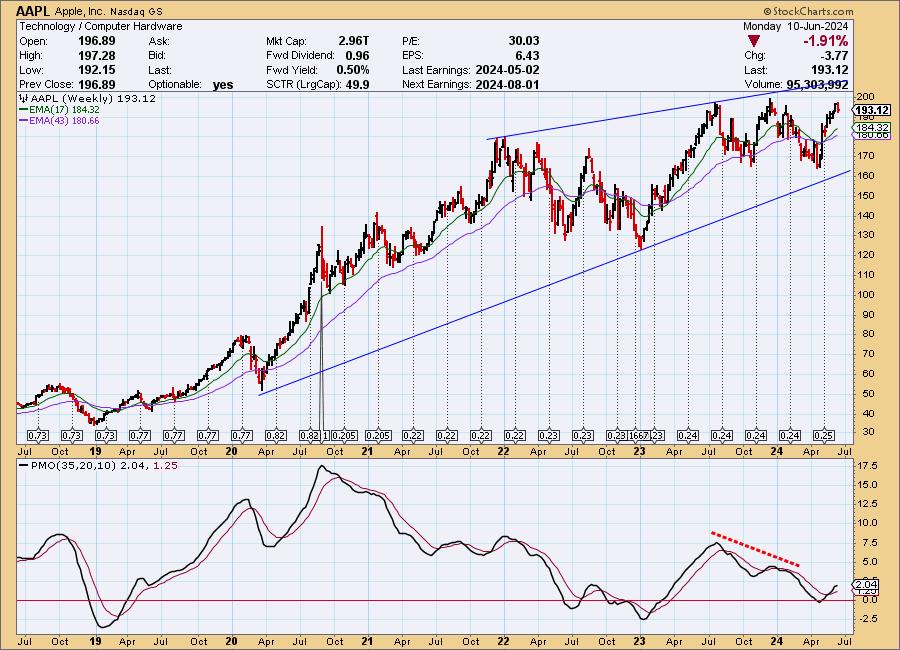This screenshot has width=900, height=650.
Task: Click the AAPL ticker symbol in header
Action: [x=33, y=11]
